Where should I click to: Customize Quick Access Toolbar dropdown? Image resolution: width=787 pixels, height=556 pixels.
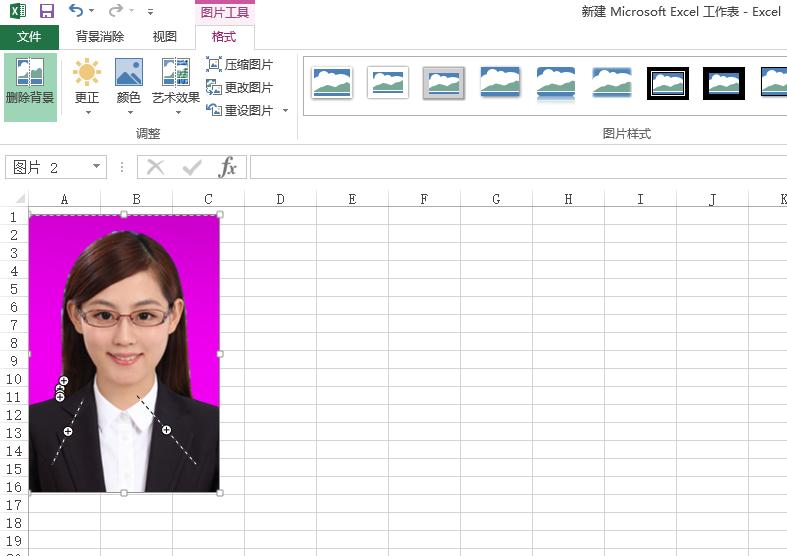point(150,12)
